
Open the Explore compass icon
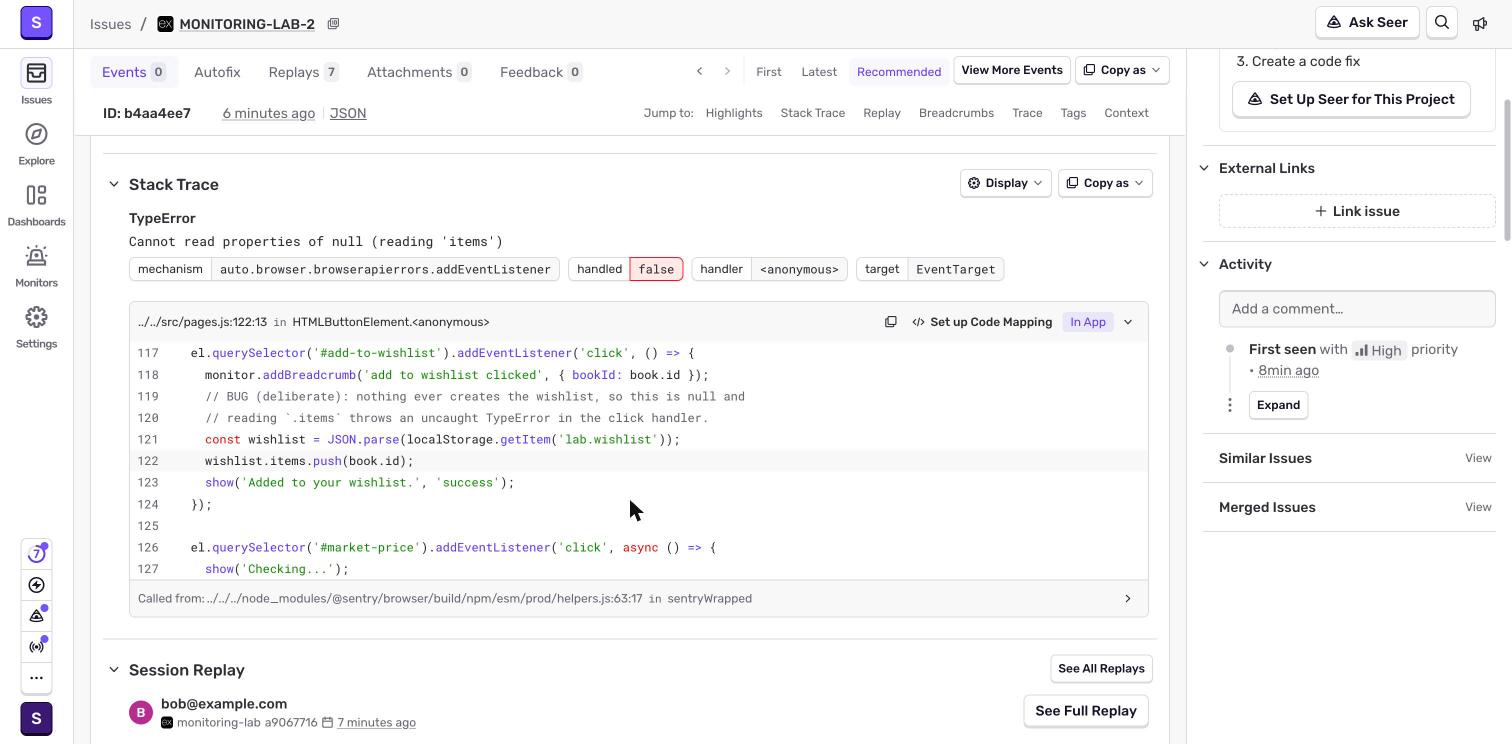point(36,134)
